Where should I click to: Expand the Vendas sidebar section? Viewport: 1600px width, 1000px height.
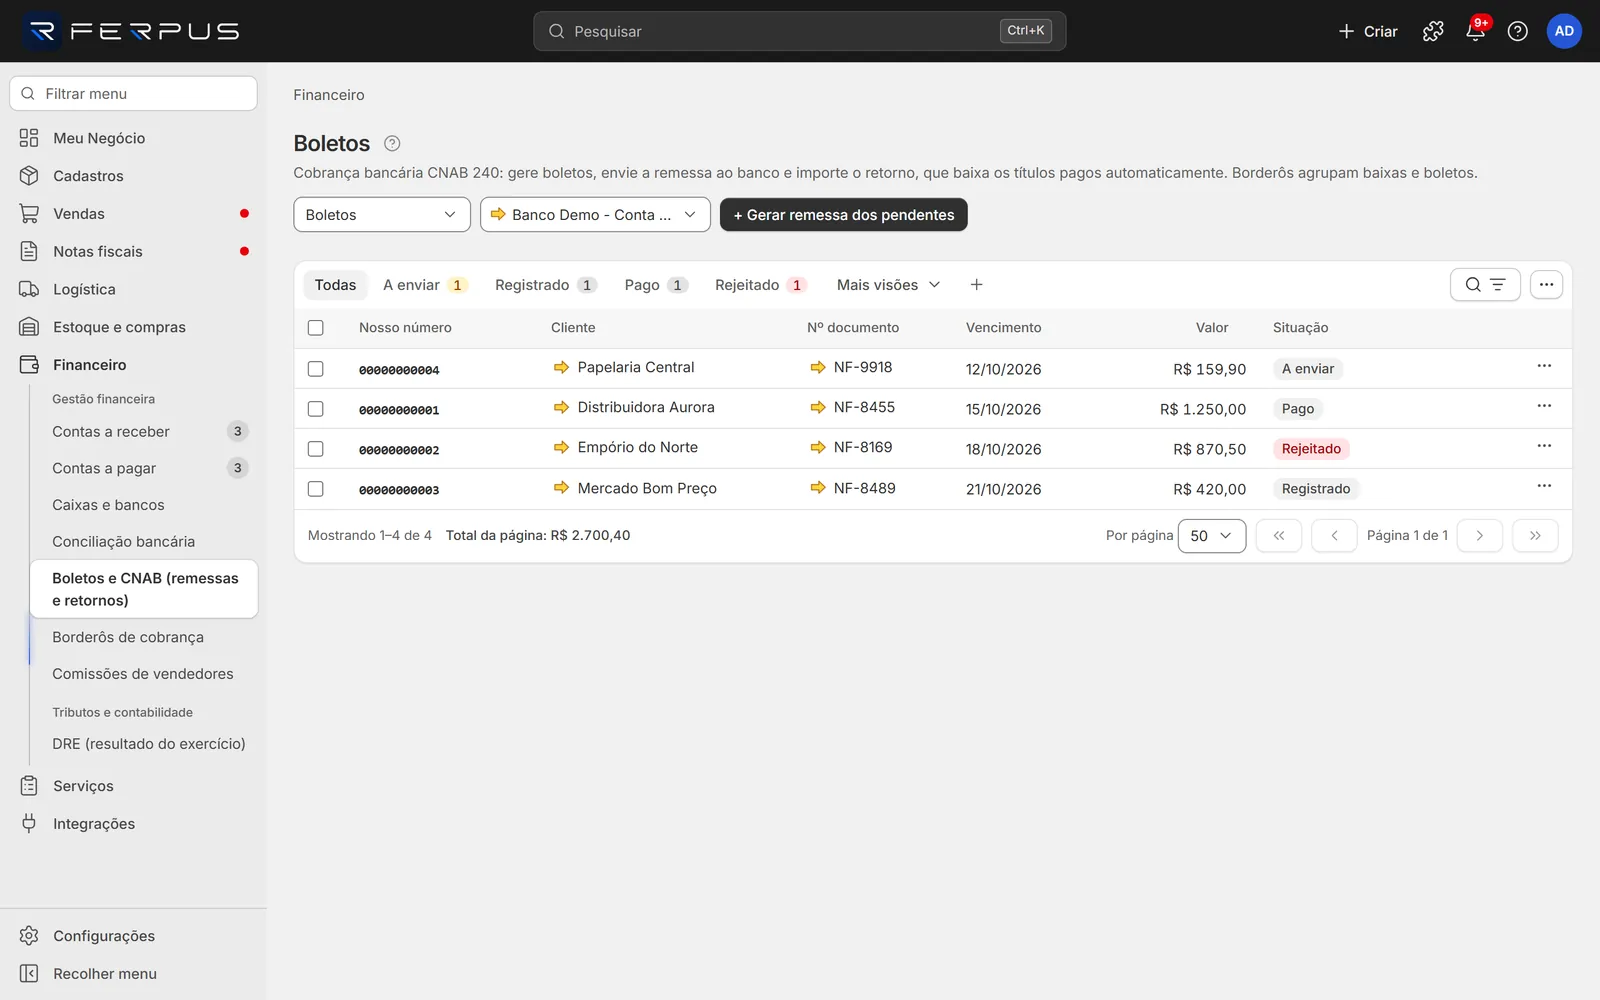(133, 214)
